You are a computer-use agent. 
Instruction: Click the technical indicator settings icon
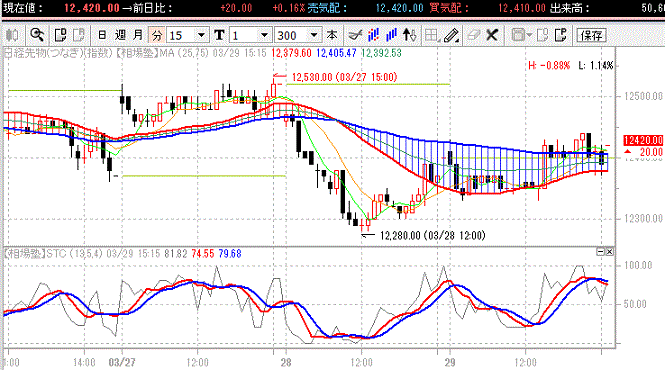pyautogui.click(x=355, y=35)
